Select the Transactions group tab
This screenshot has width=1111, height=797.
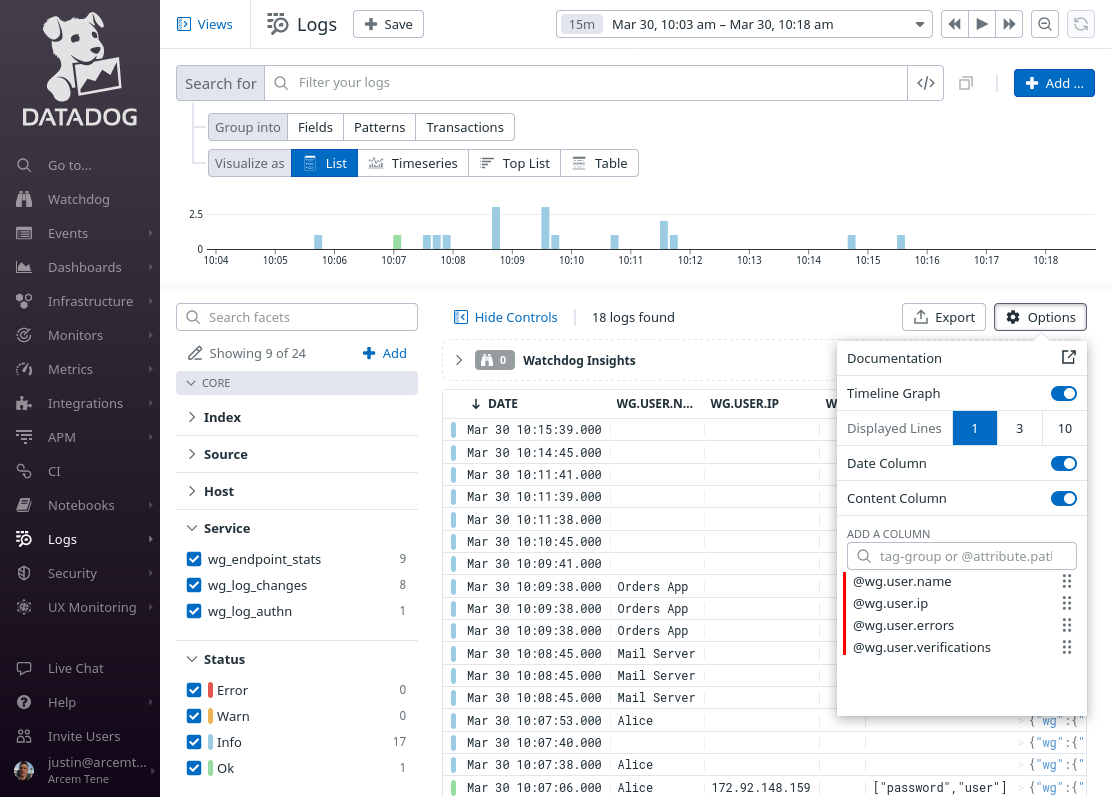pyautogui.click(x=465, y=128)
